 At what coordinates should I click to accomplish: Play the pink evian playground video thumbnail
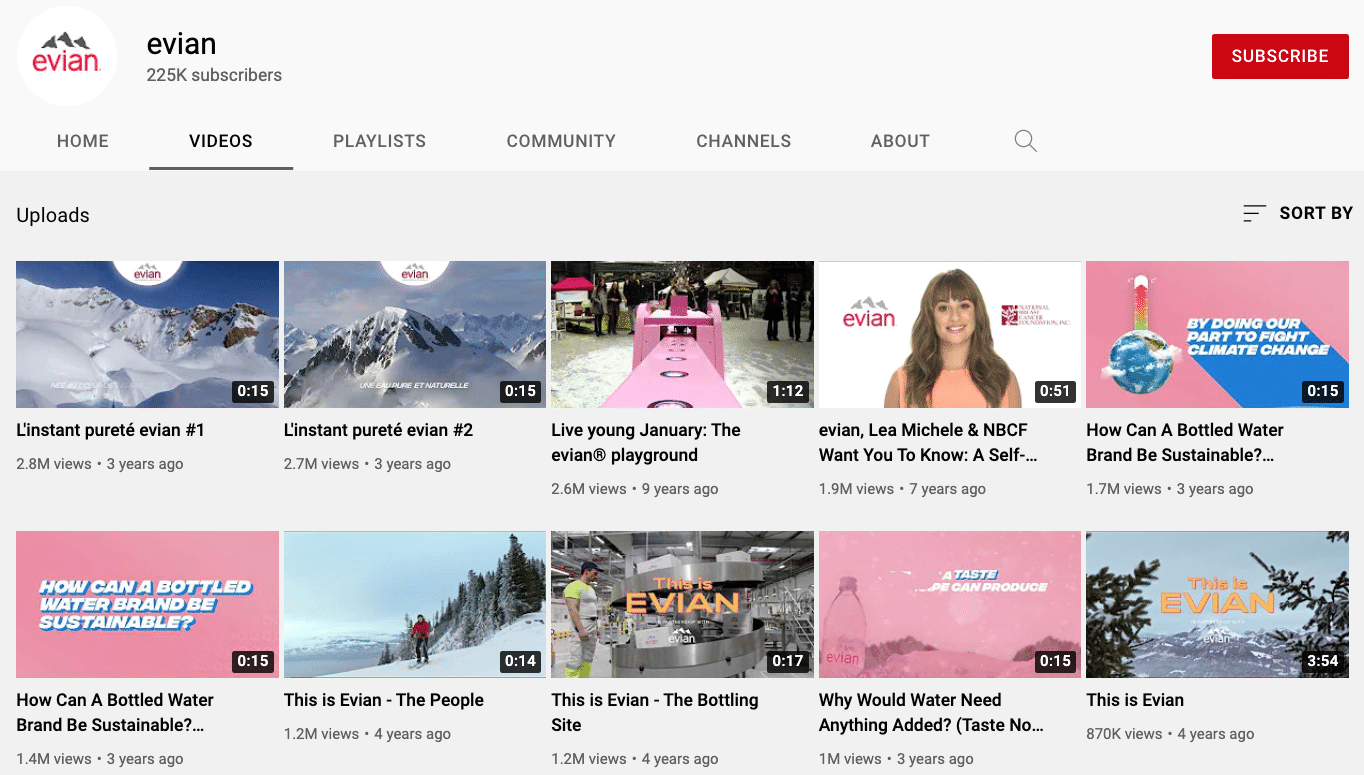[x=682, y=334]
